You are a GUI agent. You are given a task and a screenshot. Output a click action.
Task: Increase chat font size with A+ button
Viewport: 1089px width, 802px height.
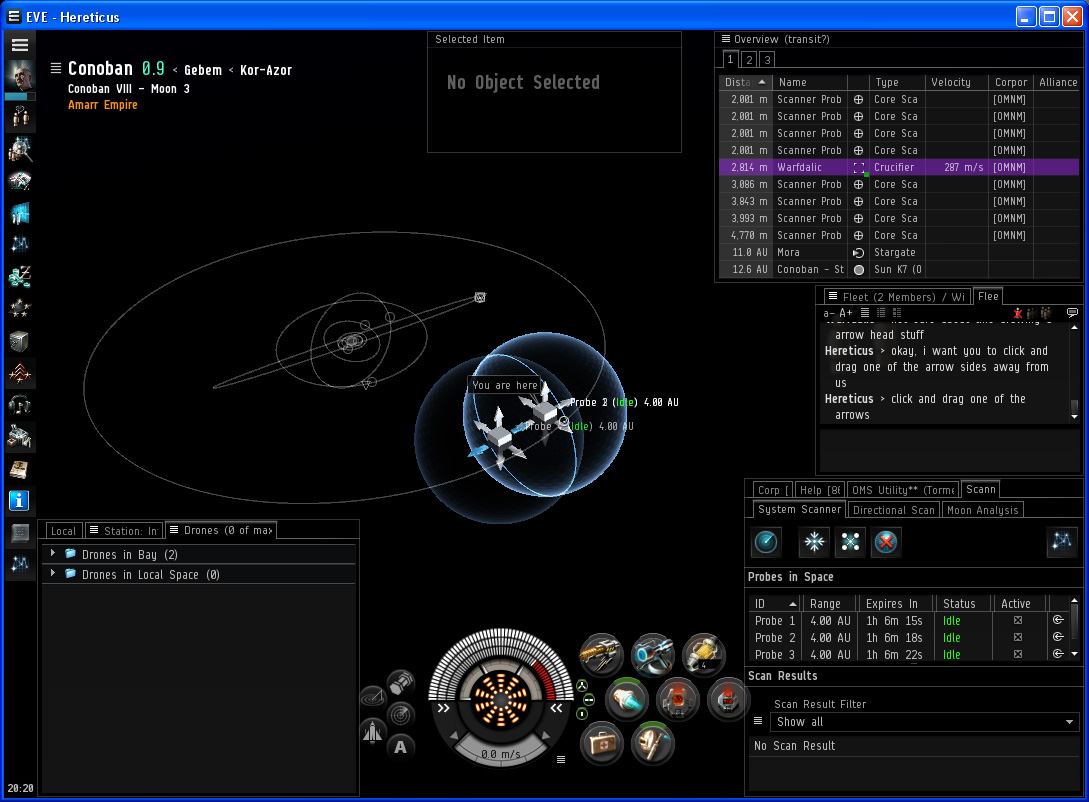pyautogui.click(x=845, y=312)
